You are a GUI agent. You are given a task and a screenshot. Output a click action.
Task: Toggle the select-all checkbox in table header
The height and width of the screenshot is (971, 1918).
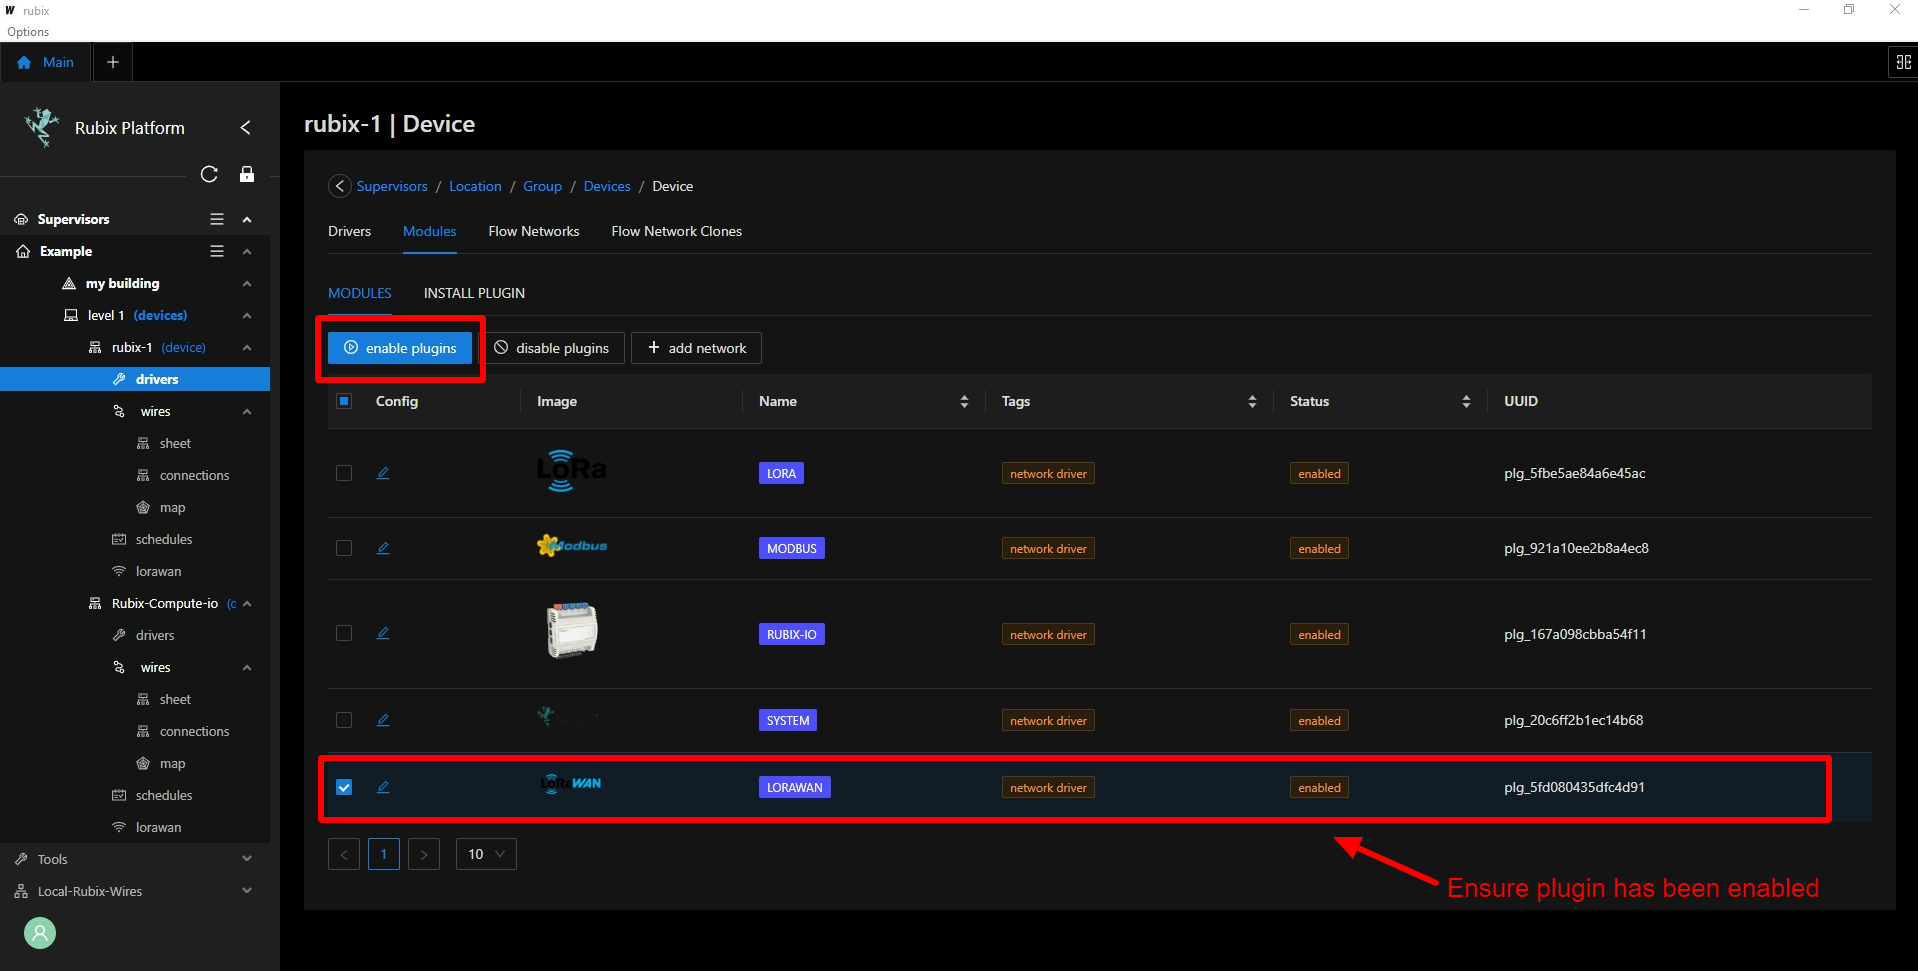pos(344,401)
